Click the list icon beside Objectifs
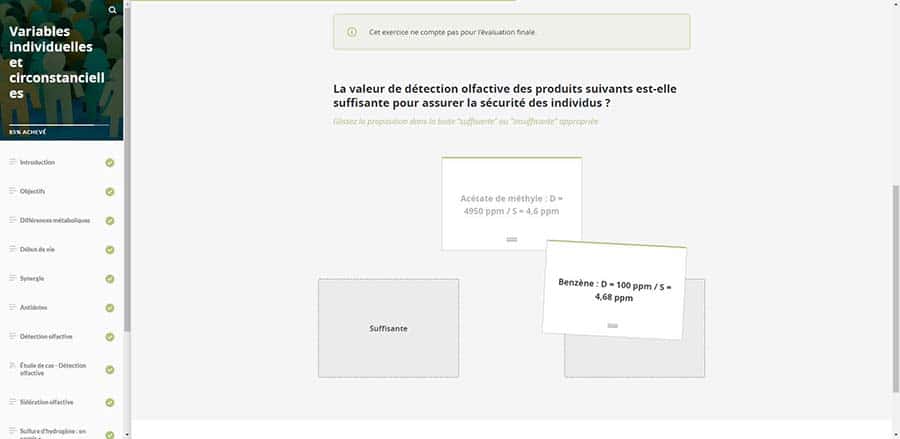900x439 pixels. point(13,191)
